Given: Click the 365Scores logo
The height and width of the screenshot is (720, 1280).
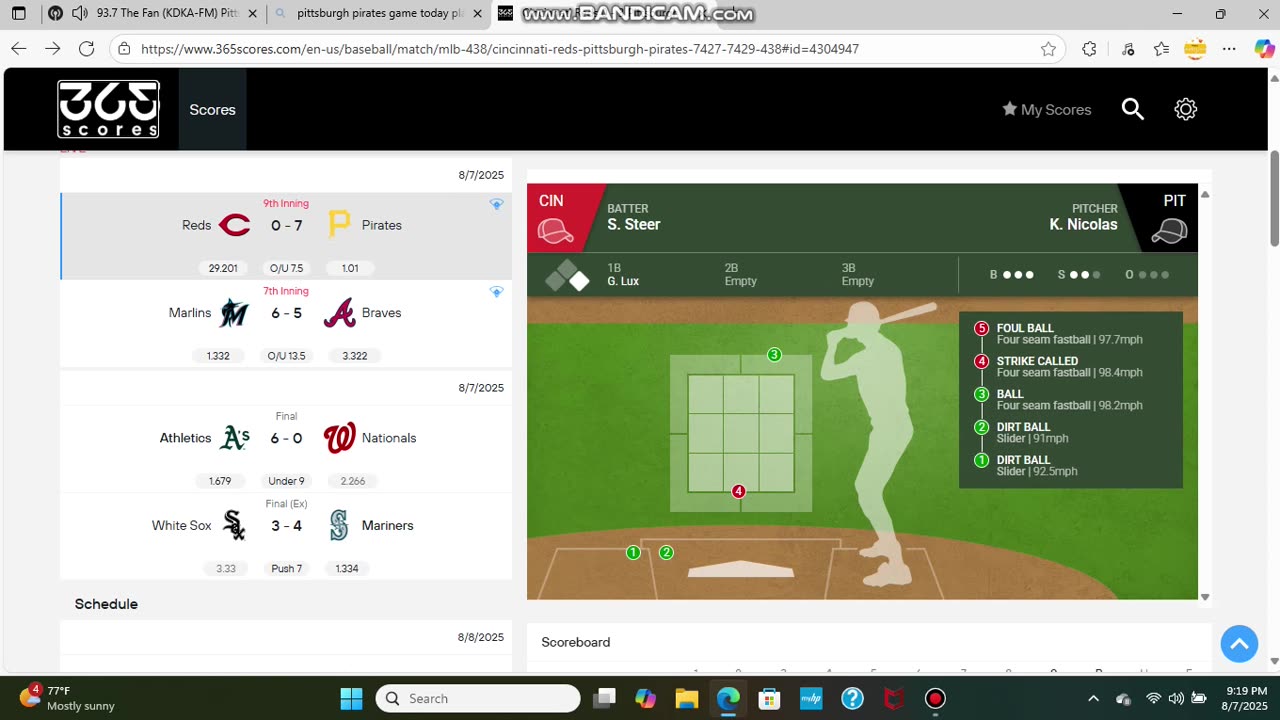Looking at the screenshot, I should coord(108,109).
